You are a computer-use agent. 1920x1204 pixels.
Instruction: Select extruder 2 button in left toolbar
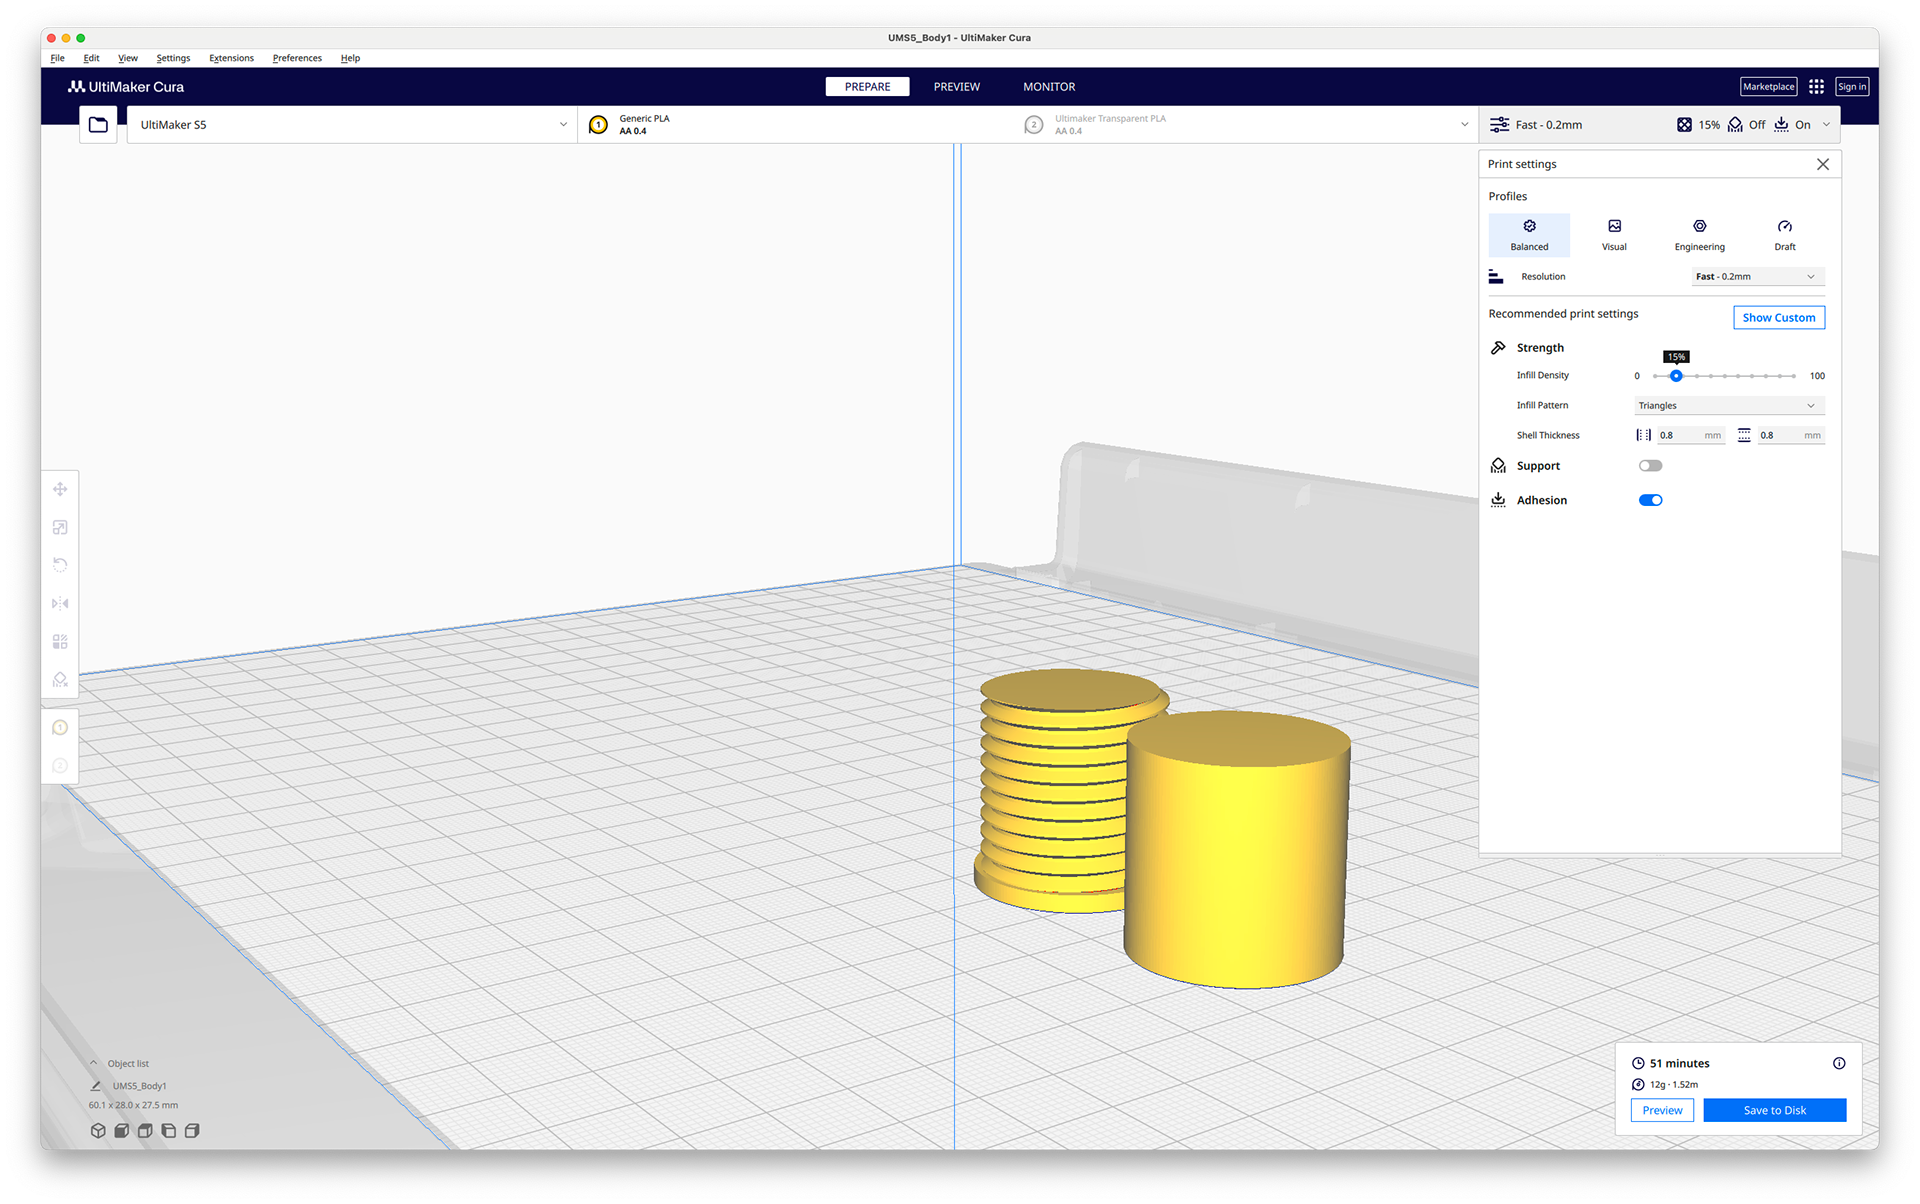pyautogui.click(x=60, y=765)
